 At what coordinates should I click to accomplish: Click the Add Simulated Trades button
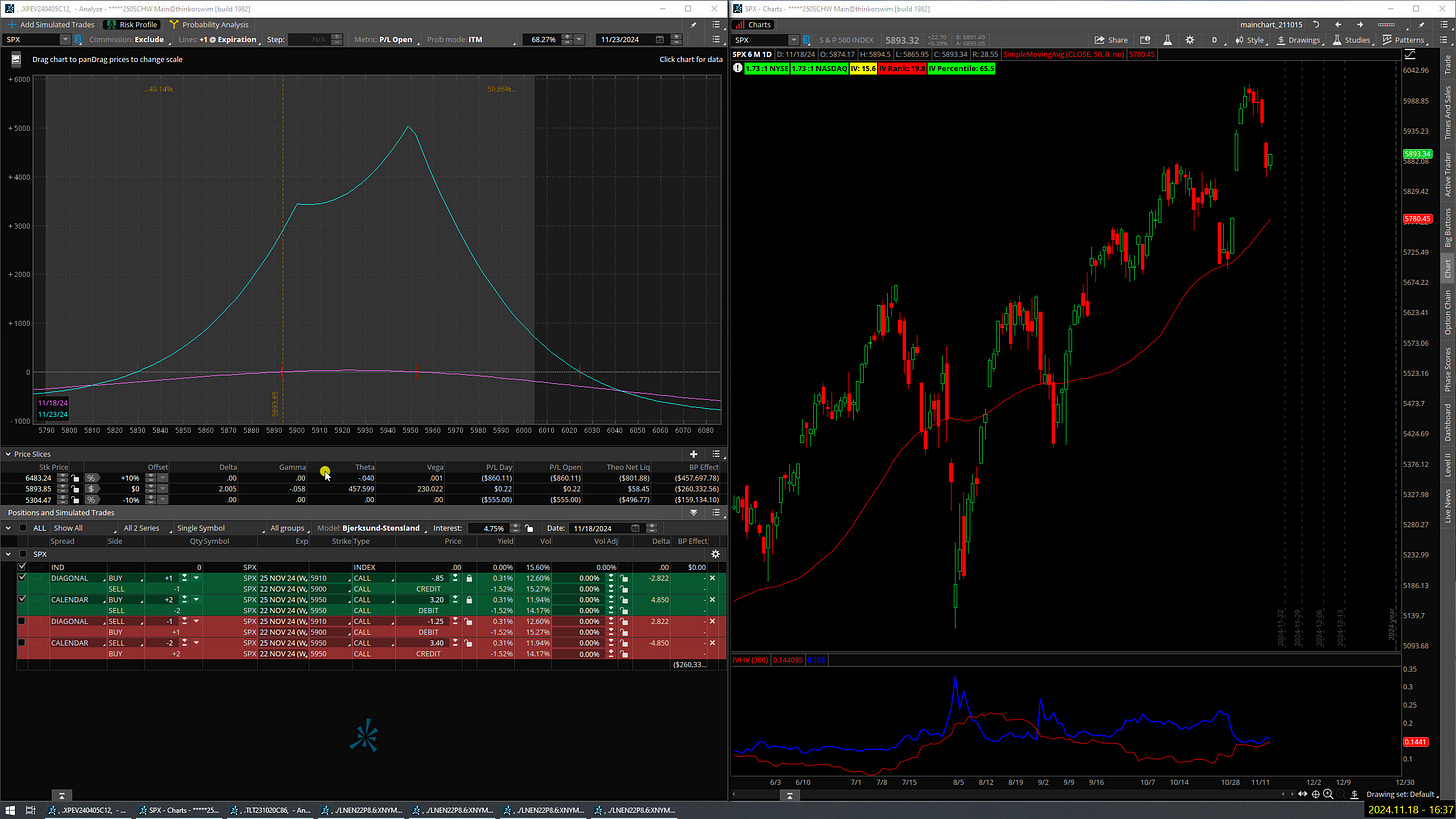(x=55, y=24)
